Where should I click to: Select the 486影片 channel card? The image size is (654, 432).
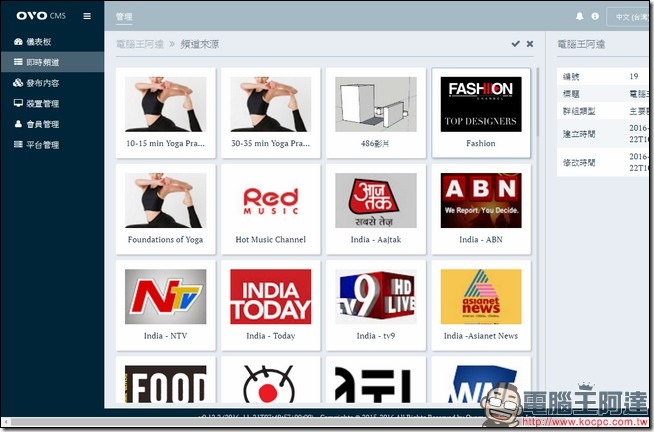376,113
